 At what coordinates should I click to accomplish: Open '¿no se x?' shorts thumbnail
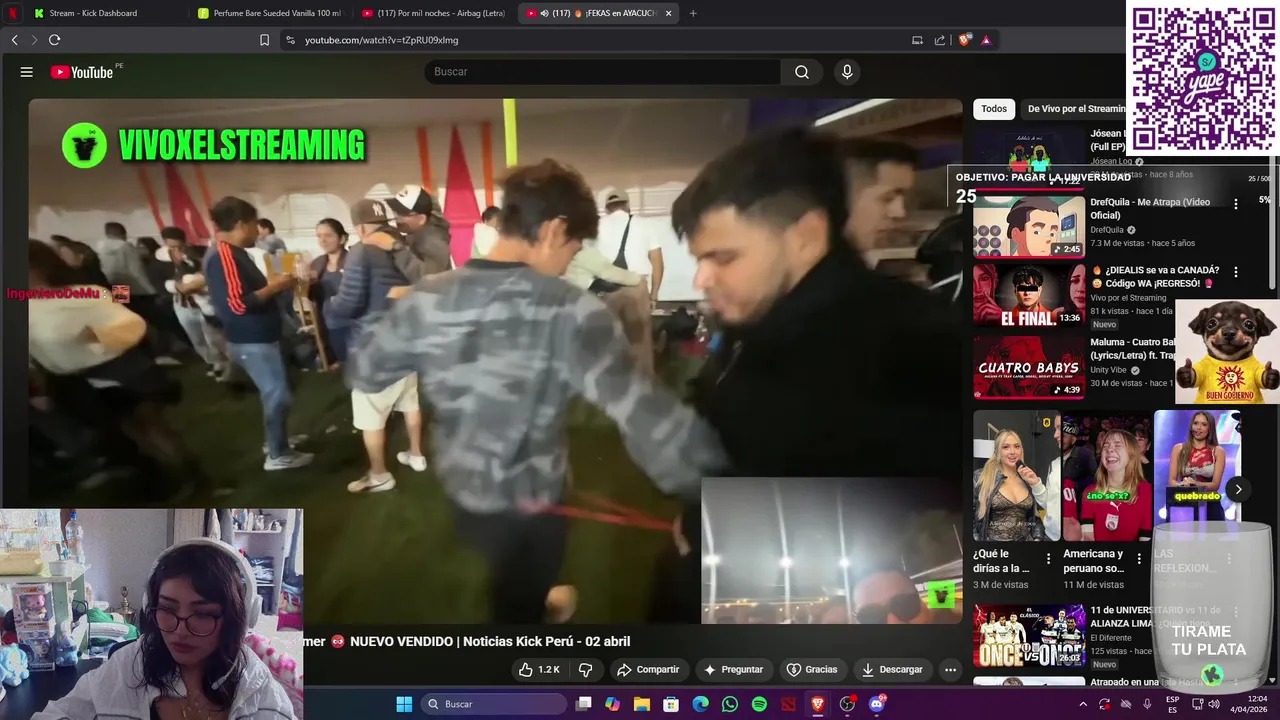(x=1106, y=475)
